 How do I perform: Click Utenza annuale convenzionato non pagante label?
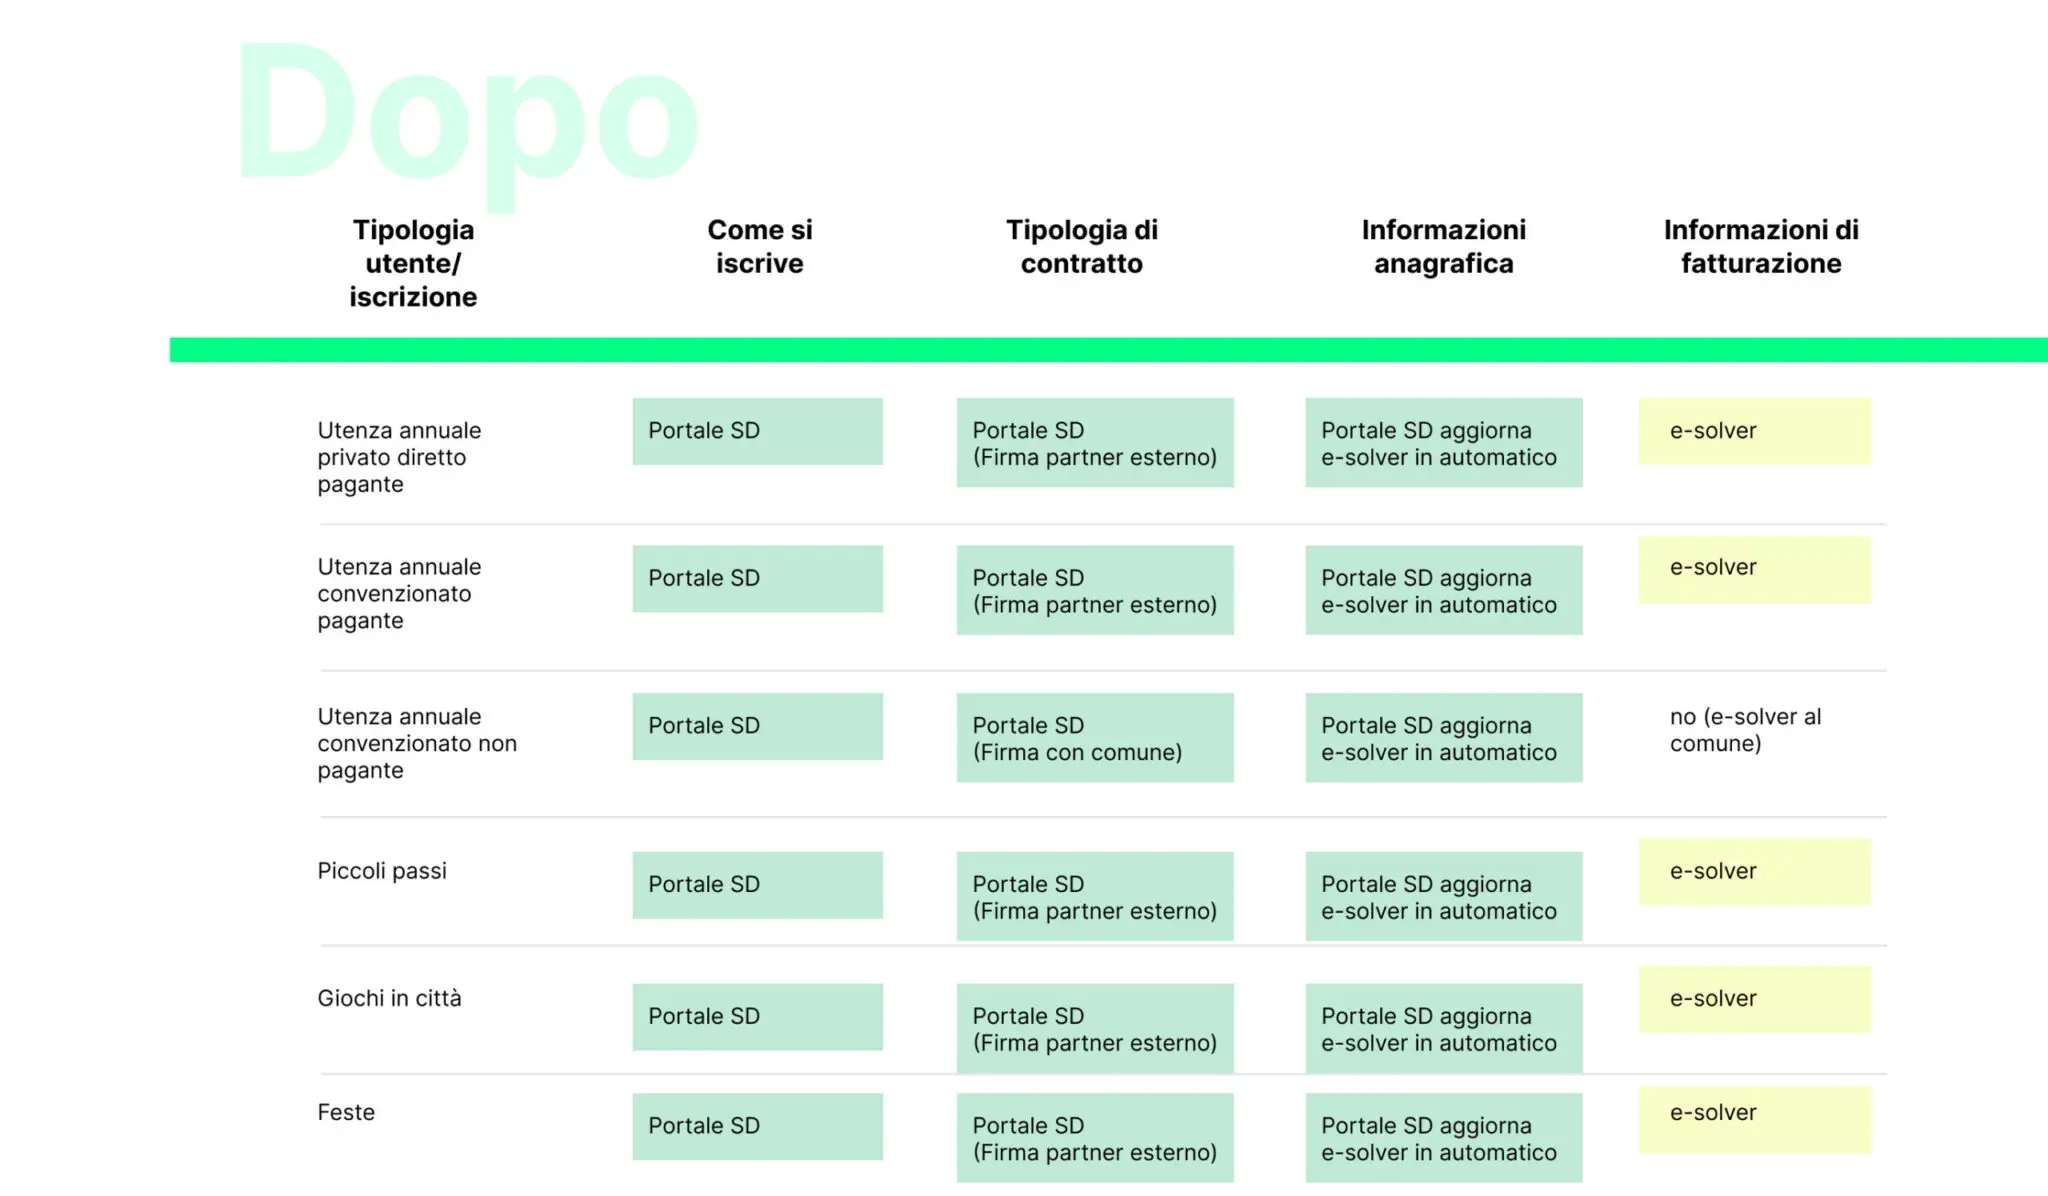tap(417, 744)
